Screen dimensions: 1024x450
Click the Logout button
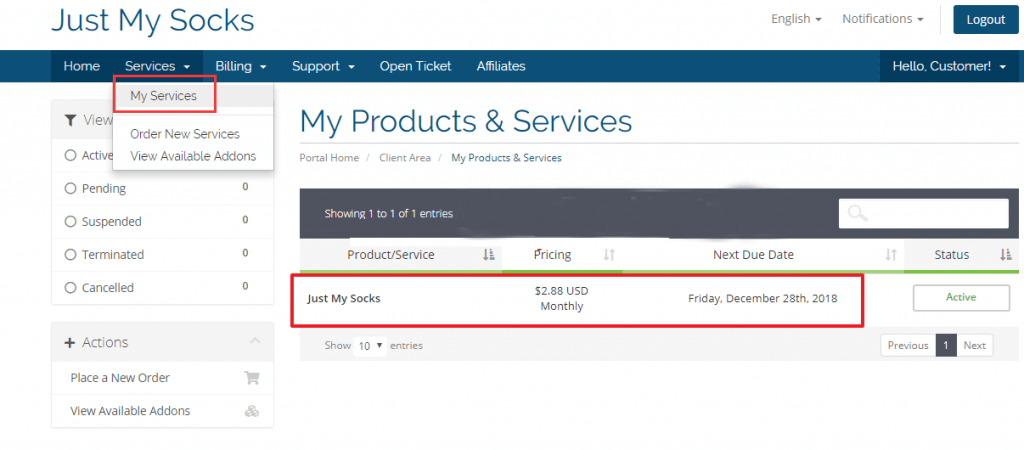click(985, 20)
